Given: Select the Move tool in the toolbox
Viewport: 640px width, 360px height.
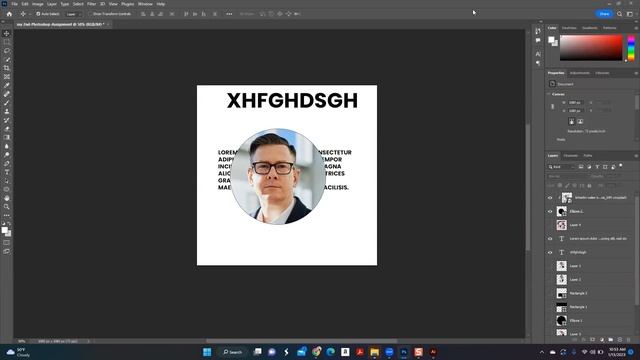Looking at the screenshot, I should pos(7,33).
